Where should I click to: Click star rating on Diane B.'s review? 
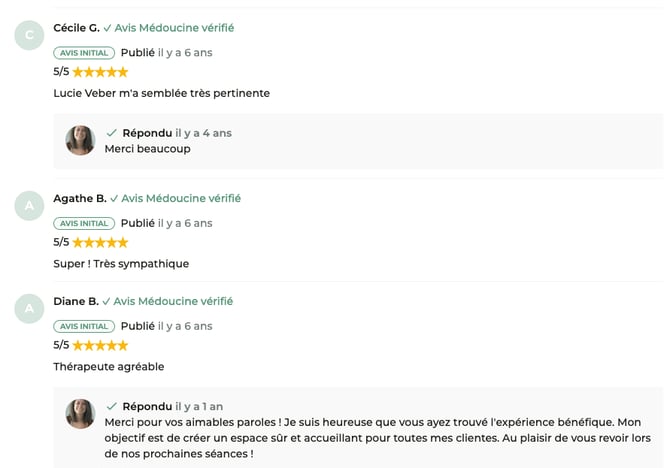point(100,345)
